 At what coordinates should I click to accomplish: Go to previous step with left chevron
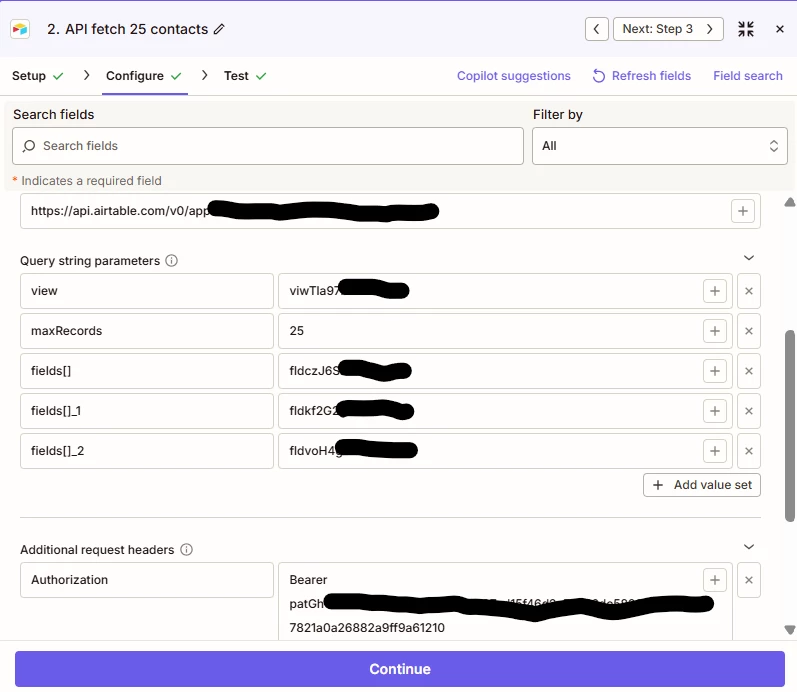(x=597, y=29)
